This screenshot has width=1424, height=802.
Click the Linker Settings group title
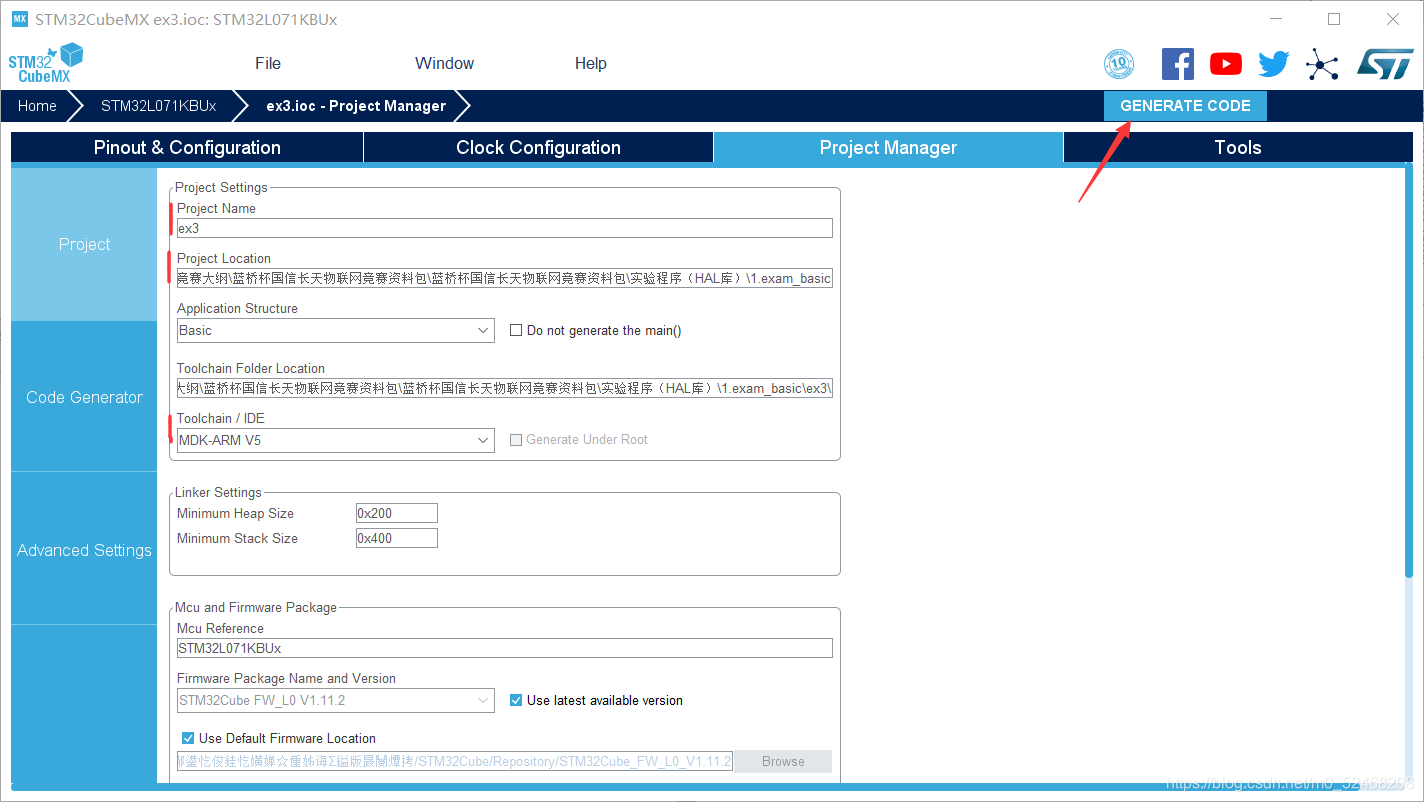click(x=218, y=492)
